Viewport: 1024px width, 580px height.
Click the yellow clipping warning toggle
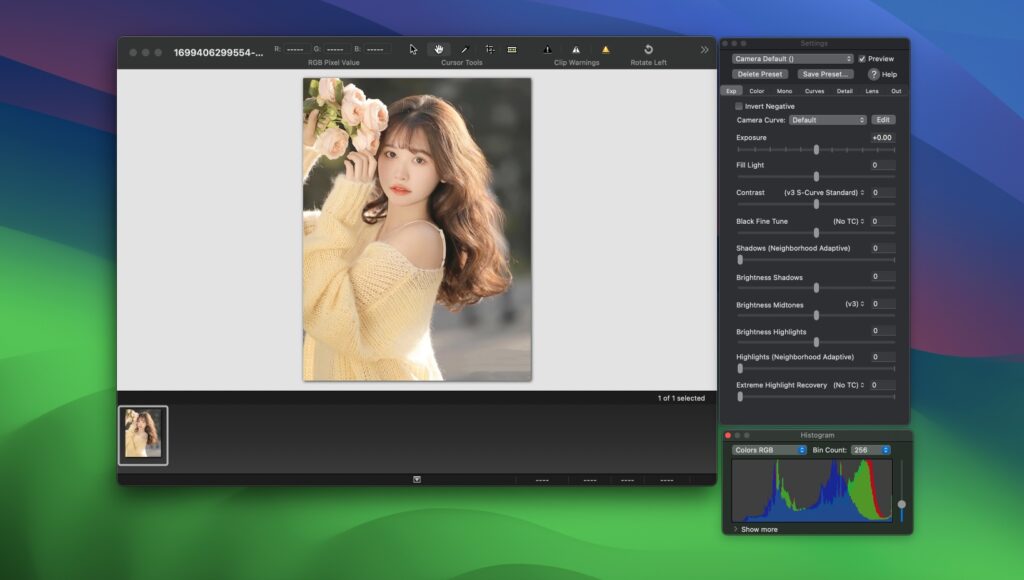pos(604,47)
